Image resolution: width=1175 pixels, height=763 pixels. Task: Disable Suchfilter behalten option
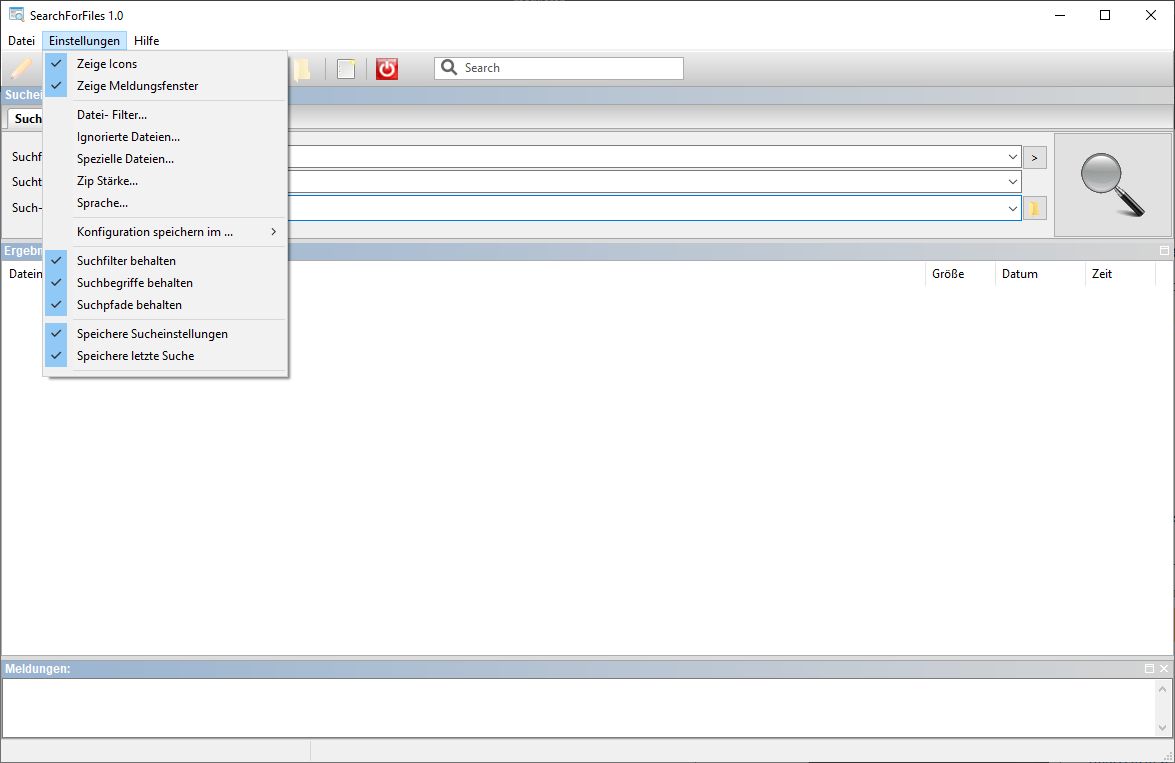(x=126, y=261)
